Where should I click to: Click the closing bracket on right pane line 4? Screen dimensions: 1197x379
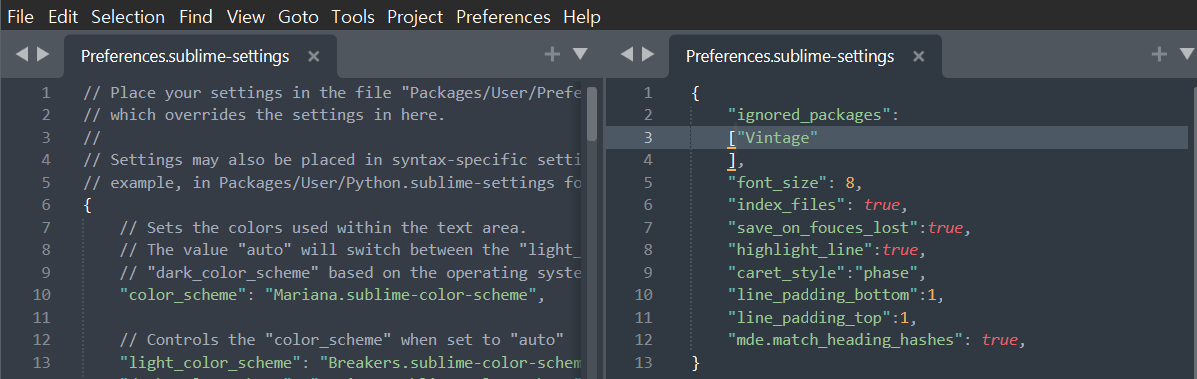pos(732,160)
